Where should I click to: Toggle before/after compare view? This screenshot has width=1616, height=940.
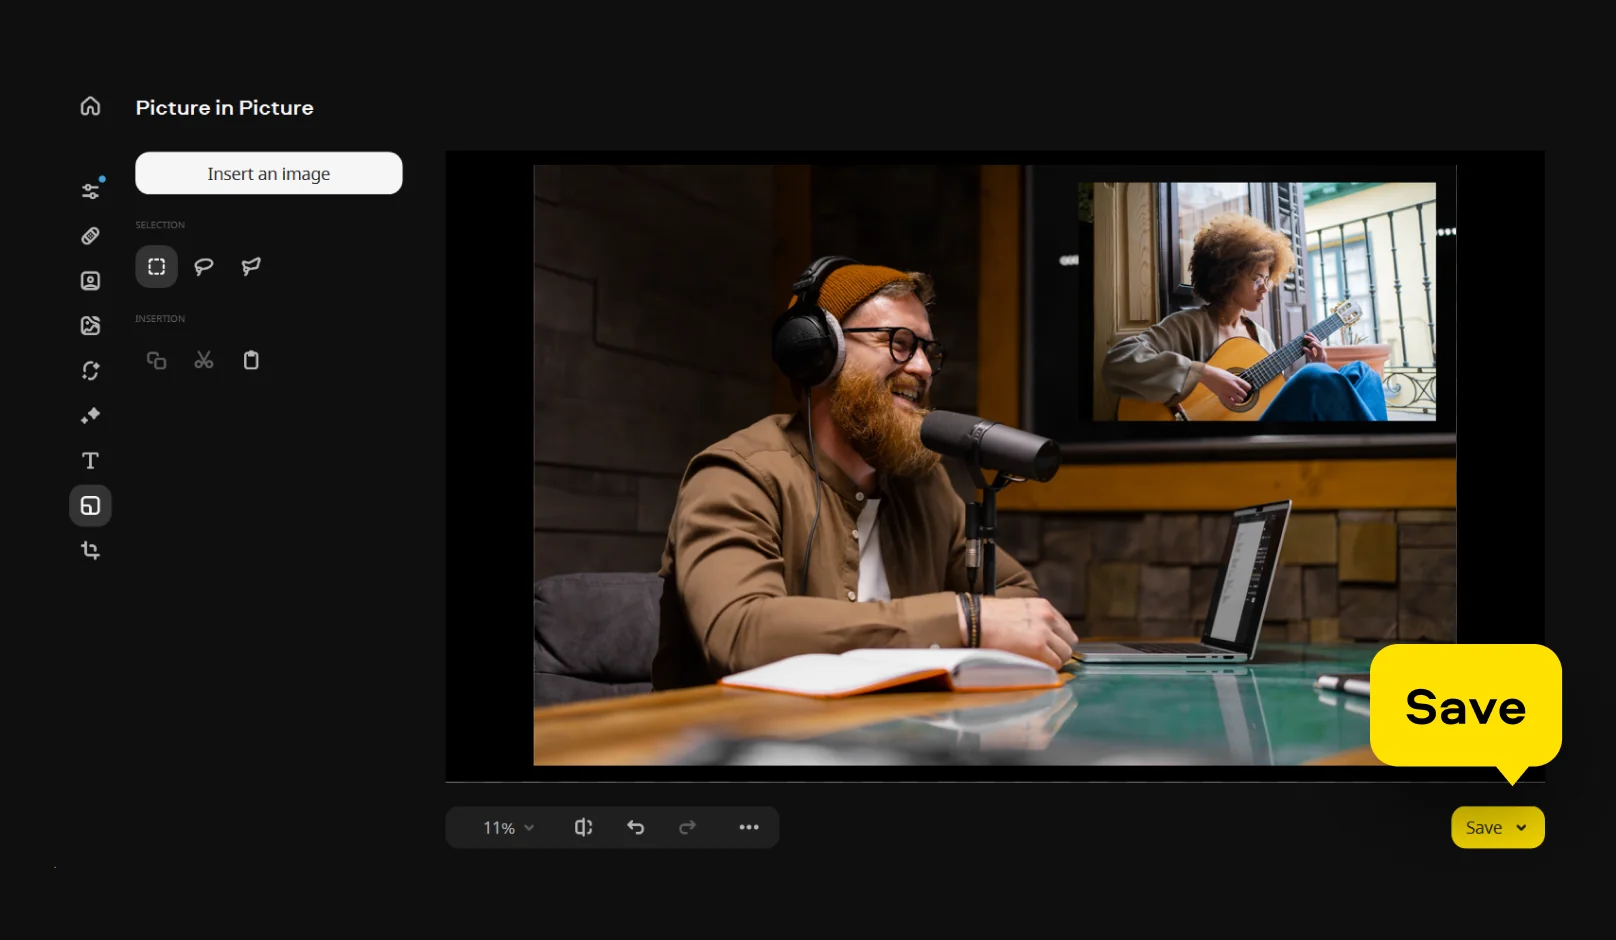coord(583,827)
